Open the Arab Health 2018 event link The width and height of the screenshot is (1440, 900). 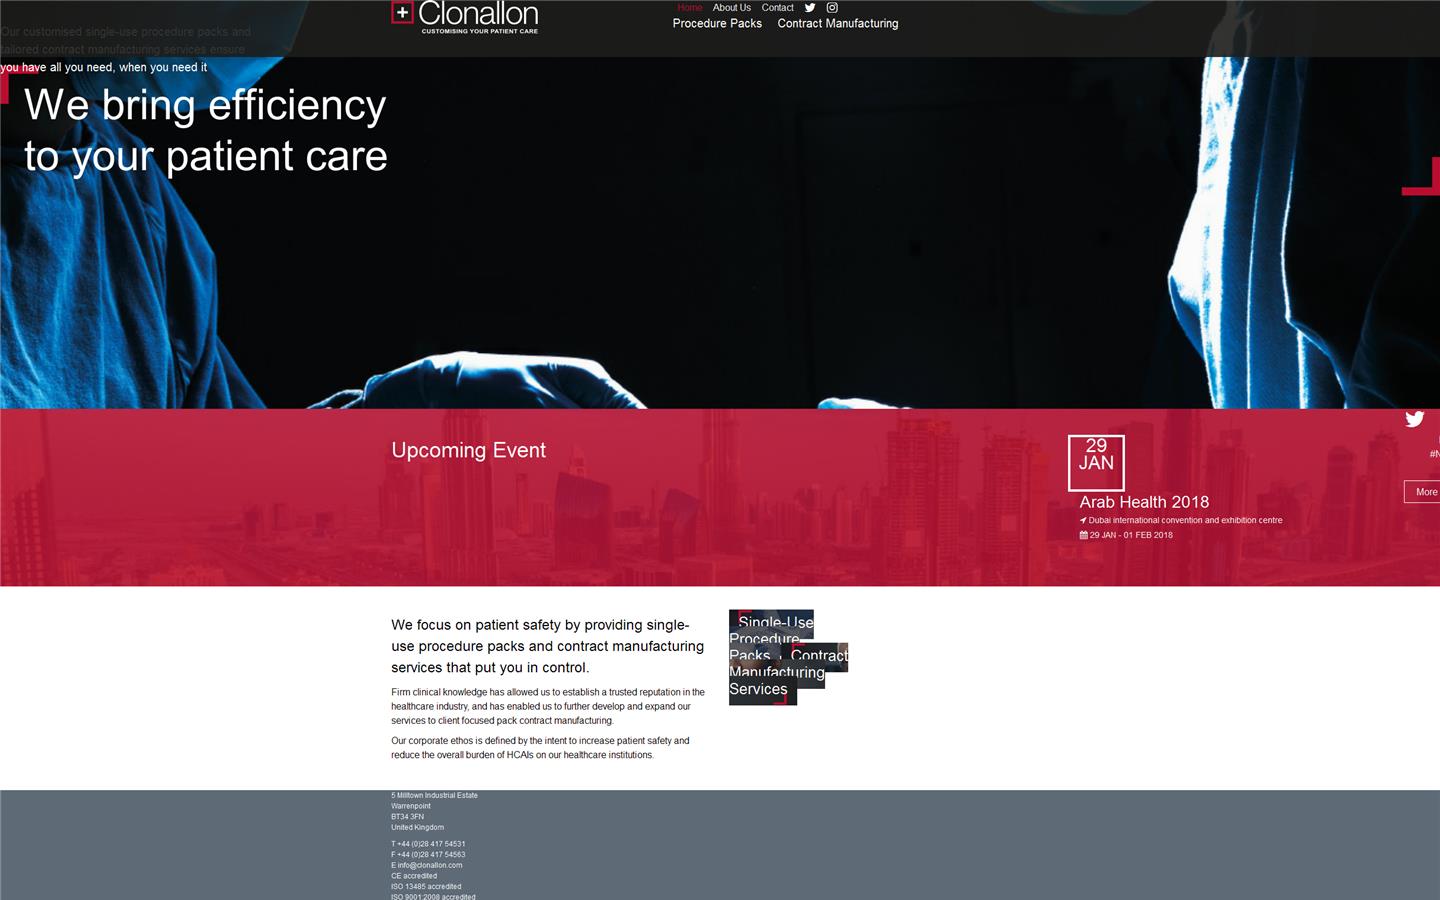point(1144,502)
